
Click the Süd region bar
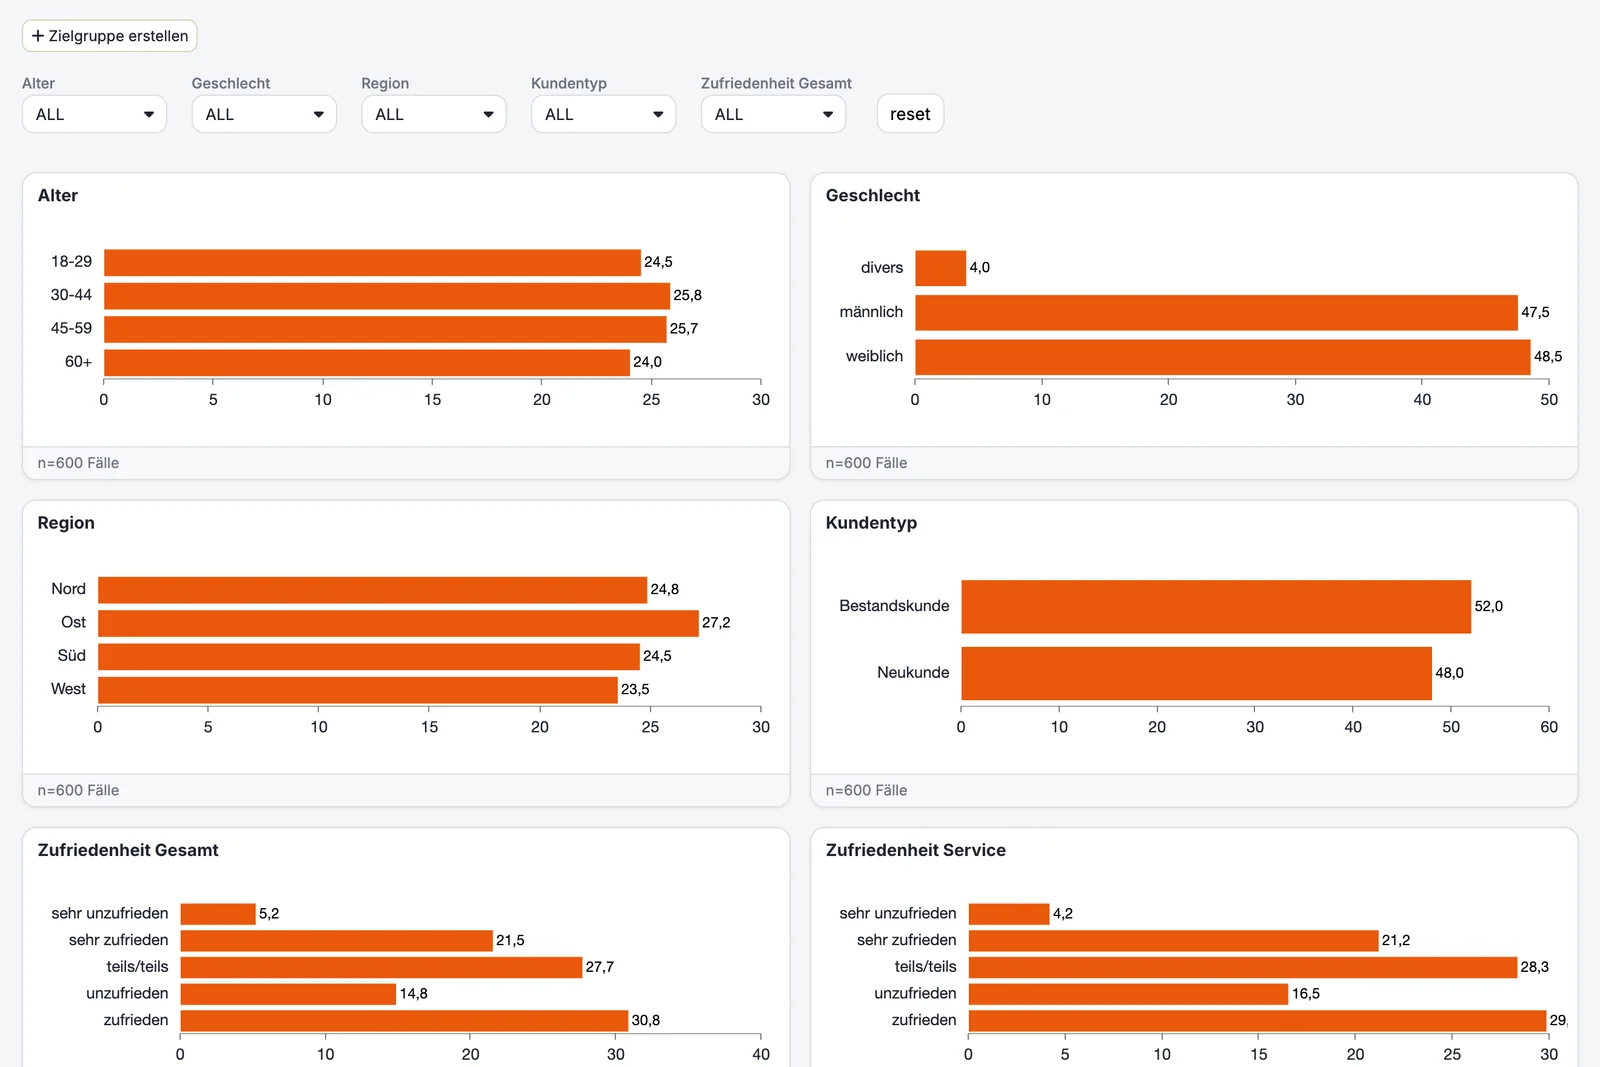pyautogui.click(x=369, y=656)
